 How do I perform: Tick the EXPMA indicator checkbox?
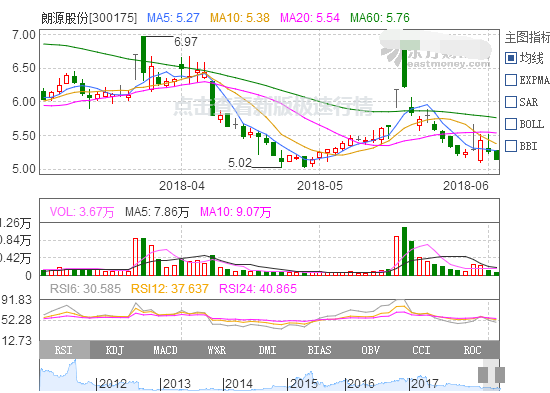click(x=511, y=80)
